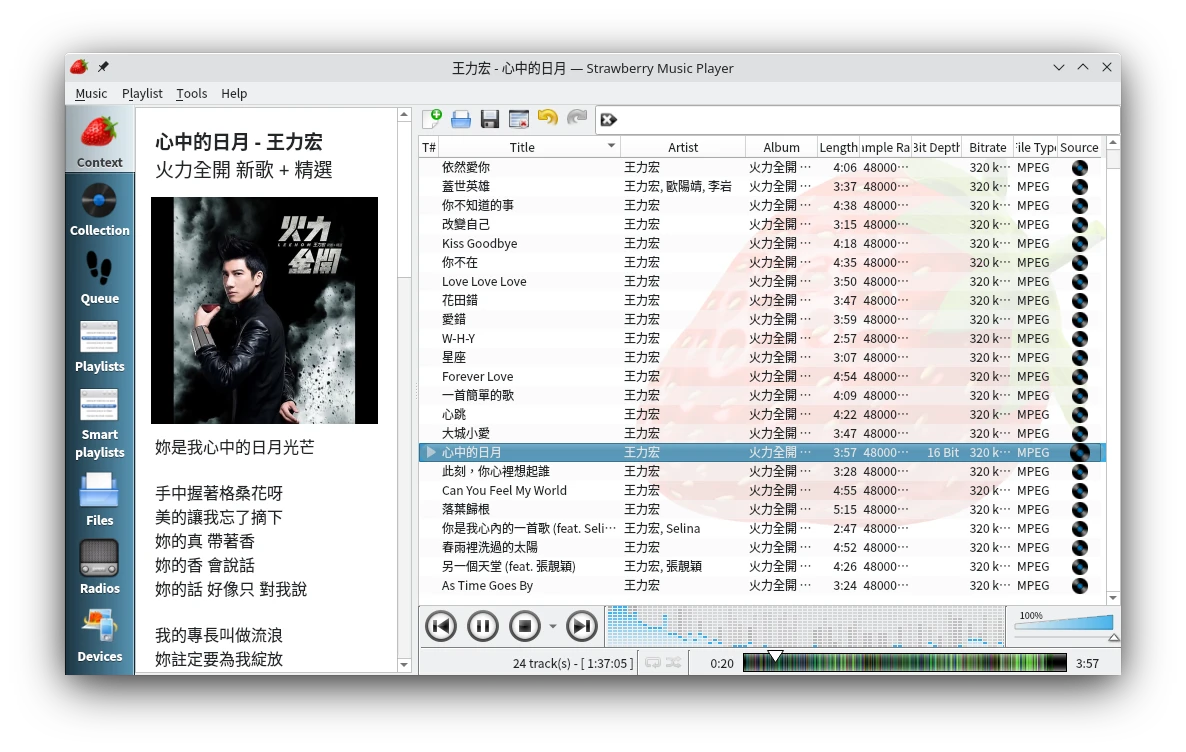Pause the current song
This screenshot has height=752, width=1186.
[482, 627]
